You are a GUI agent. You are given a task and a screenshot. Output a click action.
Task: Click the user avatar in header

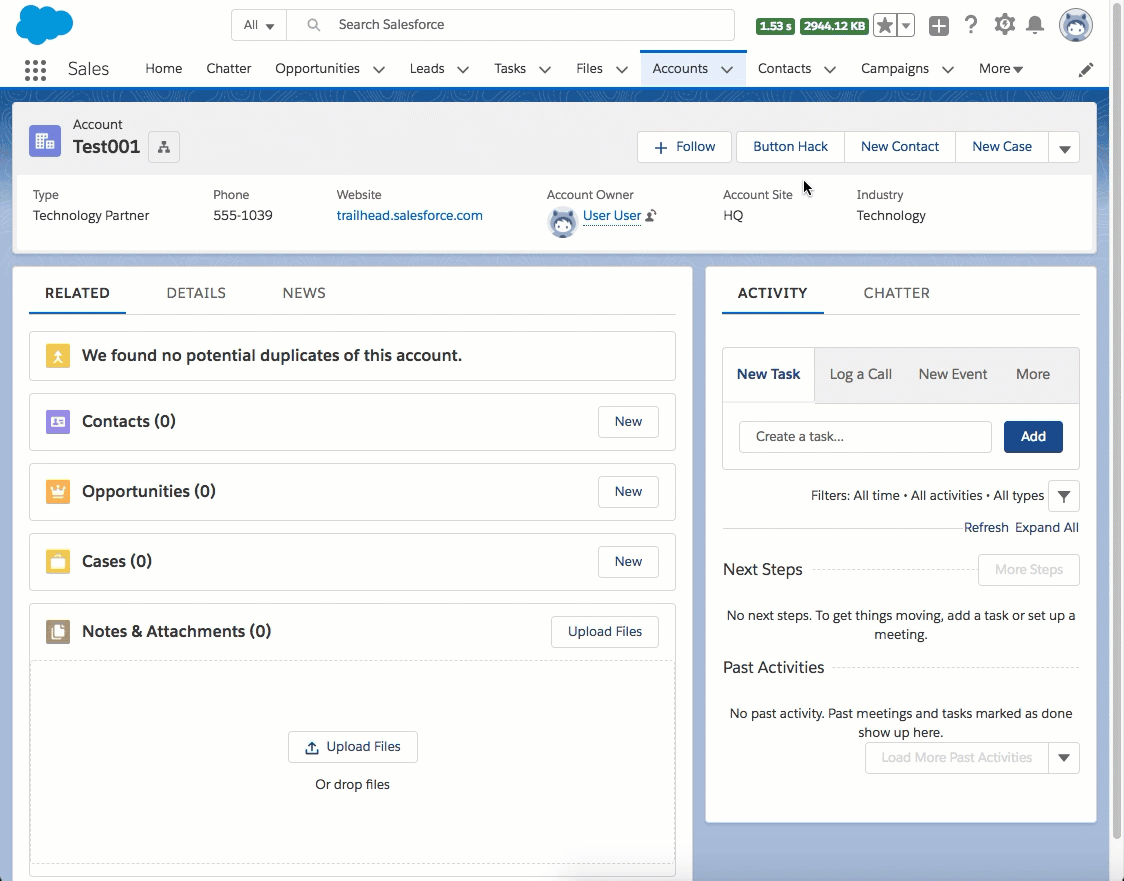[1075, 26]
